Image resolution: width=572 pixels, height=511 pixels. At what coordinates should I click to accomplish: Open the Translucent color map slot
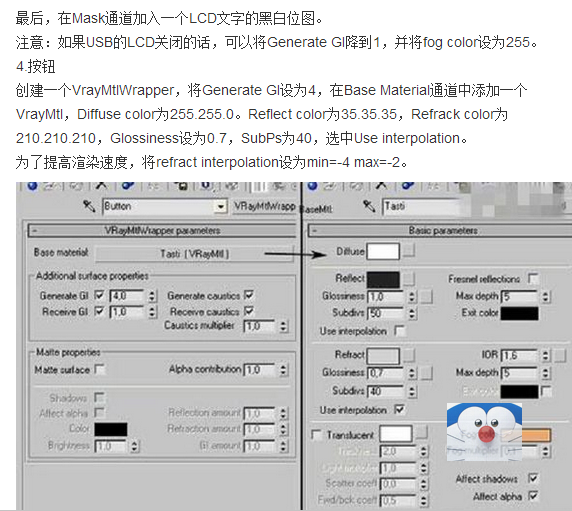(x=421, y=434)
